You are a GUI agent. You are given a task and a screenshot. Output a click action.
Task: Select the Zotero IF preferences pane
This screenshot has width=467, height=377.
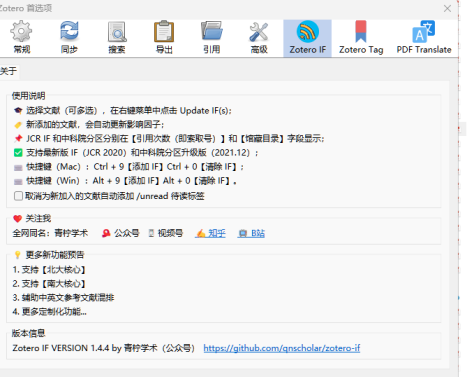click(307, 38)
